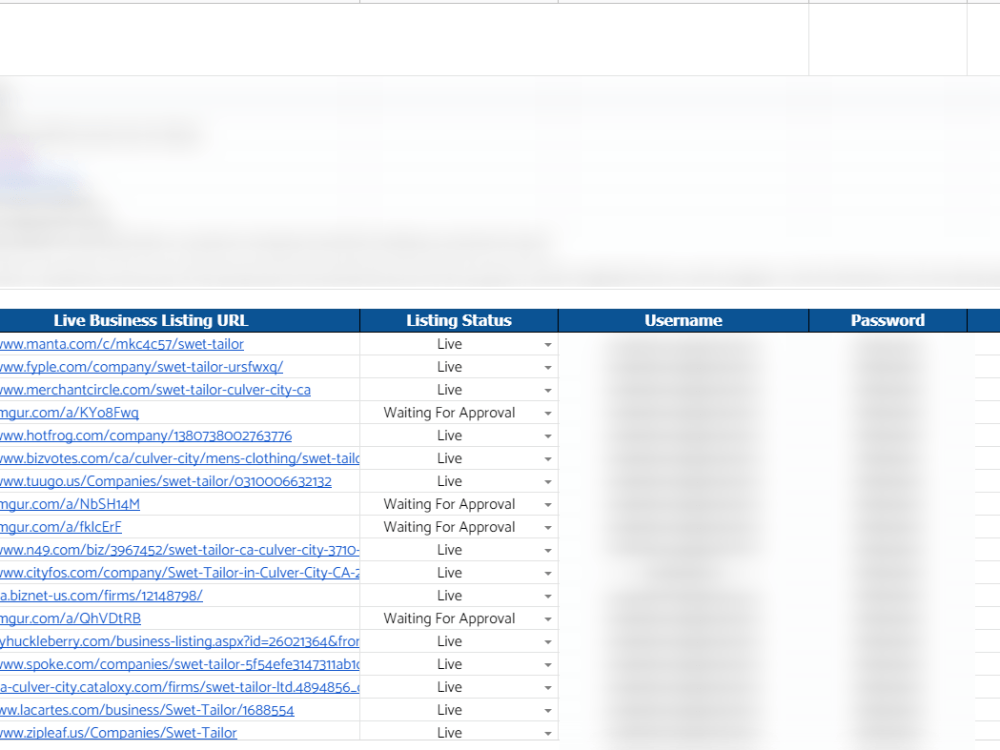Select the Live Business Listing URL header cell
Image resolution: width=1000 pixels, height=750 pixels.
(180, 321)
